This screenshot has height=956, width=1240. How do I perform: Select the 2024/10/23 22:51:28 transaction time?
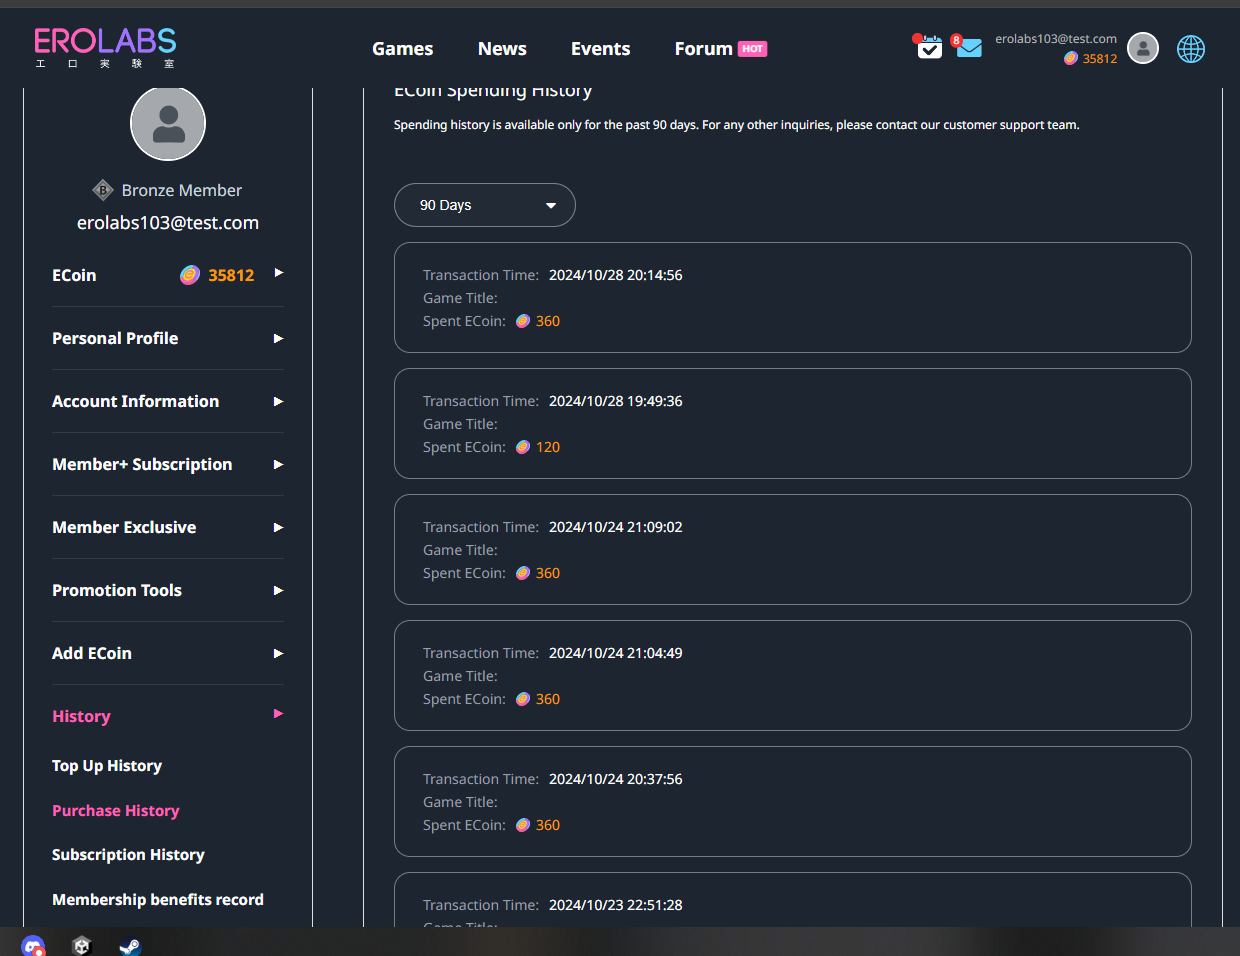tap(616, 905)
